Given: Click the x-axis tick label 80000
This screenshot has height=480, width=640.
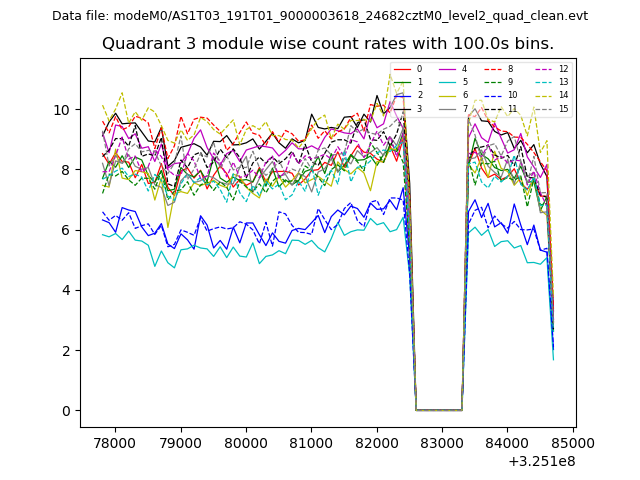Looking at the screenshot, I should 245,443.
